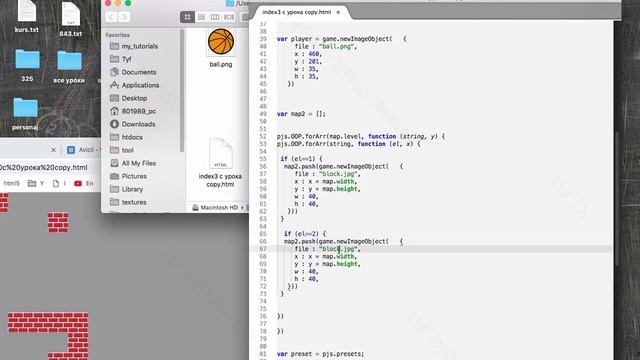The height and width of the screenshot is (360, 640).
Task: Switch Finder to icon view
Action: pos(187,17)
